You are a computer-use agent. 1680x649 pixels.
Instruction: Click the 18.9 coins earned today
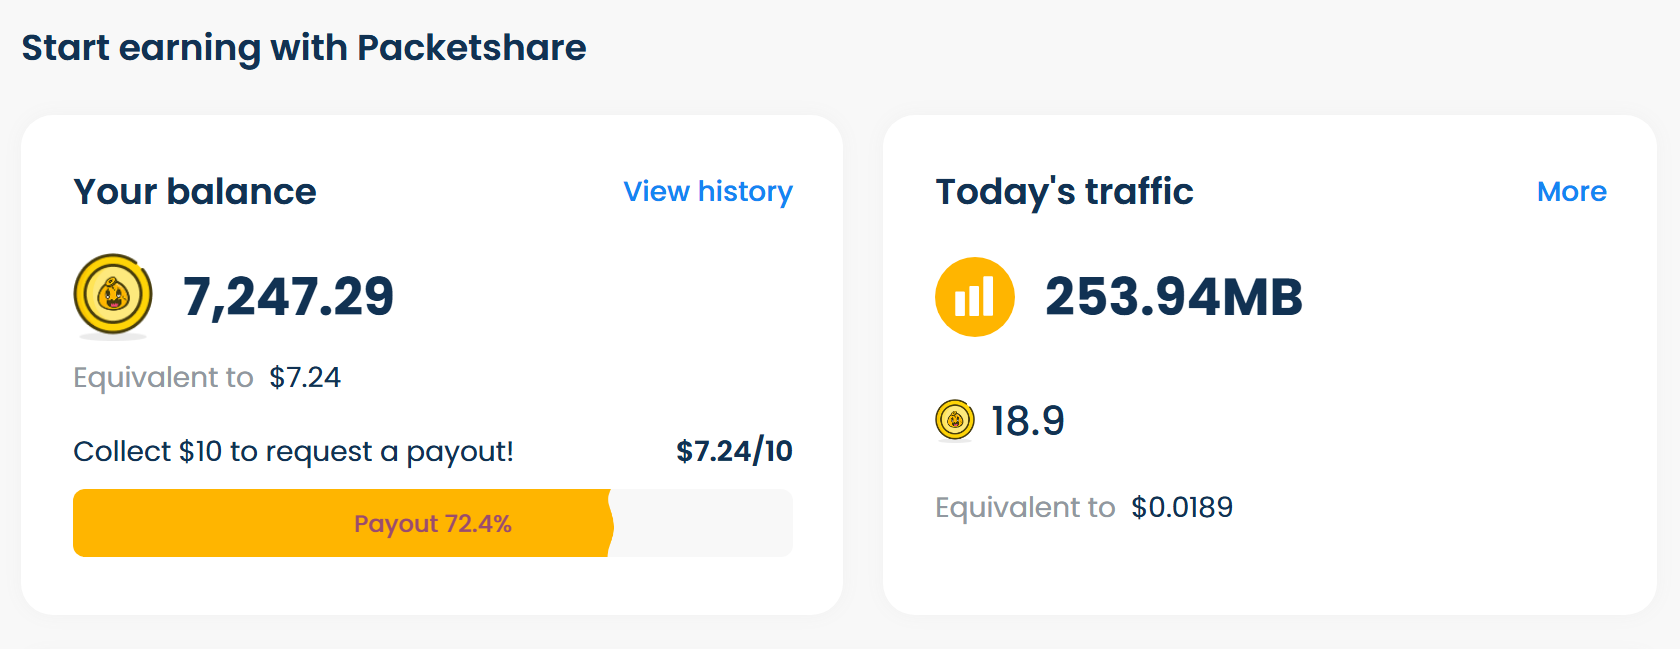click(1027, 421)
